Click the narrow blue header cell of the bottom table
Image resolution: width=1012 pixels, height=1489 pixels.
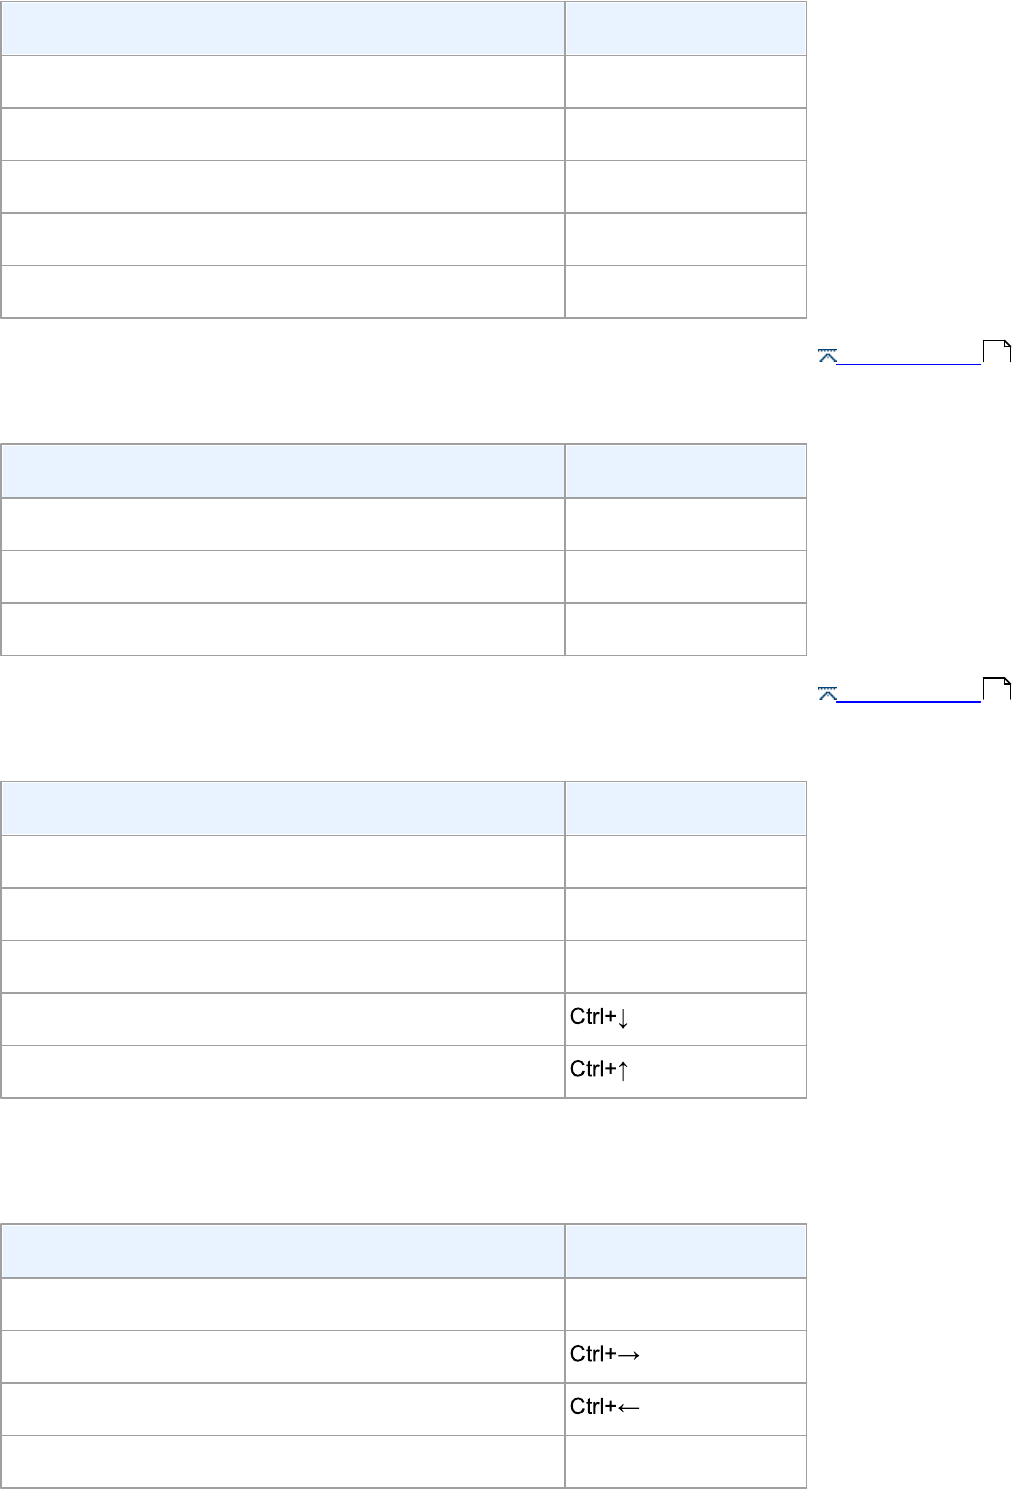click(x=685, y=1251)
